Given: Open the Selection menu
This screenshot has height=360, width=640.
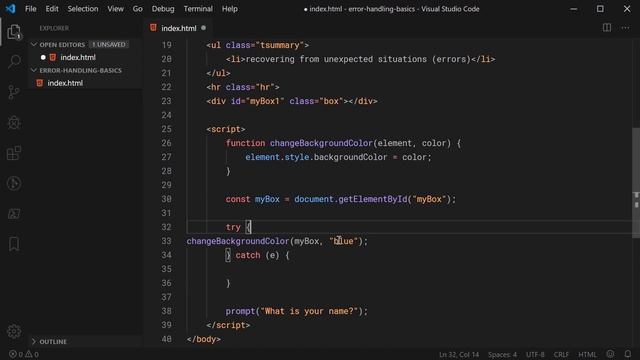Looking at the screenshot, I should pos(83,9).
